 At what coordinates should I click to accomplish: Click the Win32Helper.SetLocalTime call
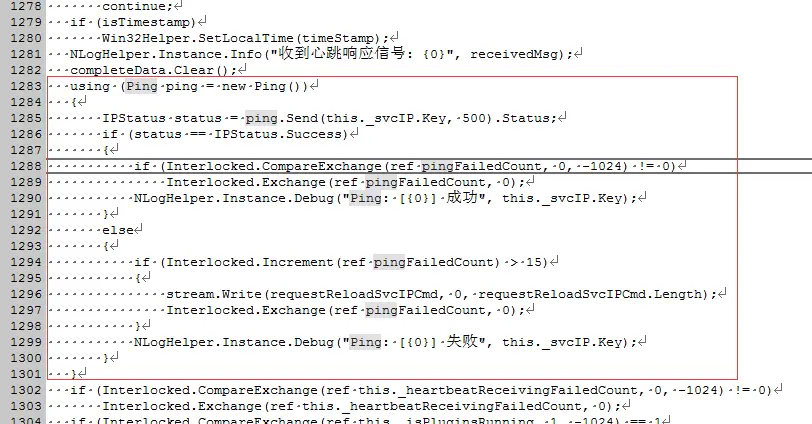[197, 38]
